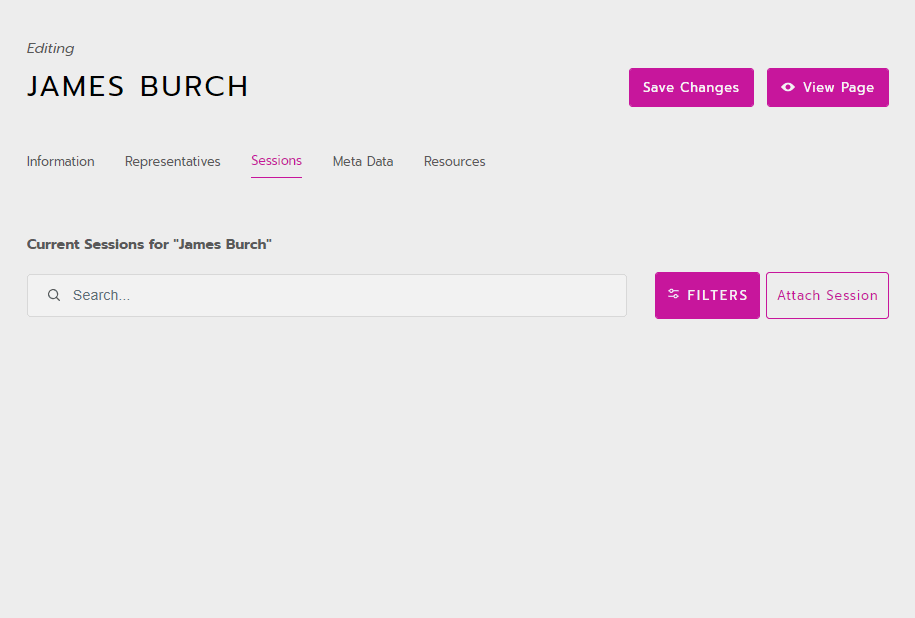
Task: Select the Sessions tab
Action: pos(276,160)
